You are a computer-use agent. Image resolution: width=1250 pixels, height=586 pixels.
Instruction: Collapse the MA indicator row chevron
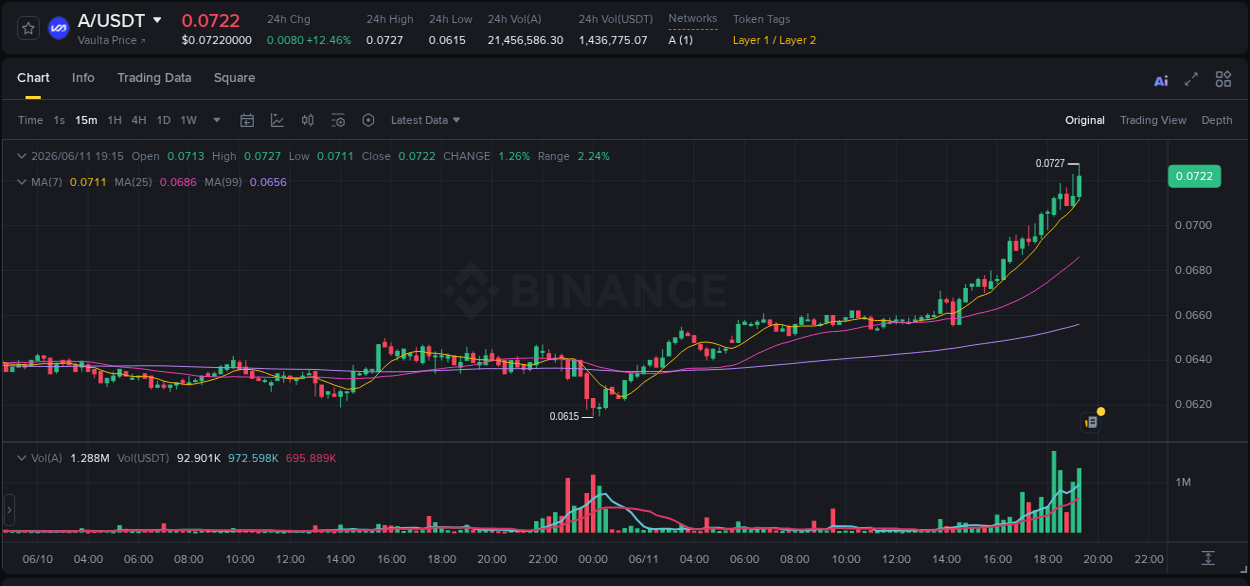coord(22,182)
